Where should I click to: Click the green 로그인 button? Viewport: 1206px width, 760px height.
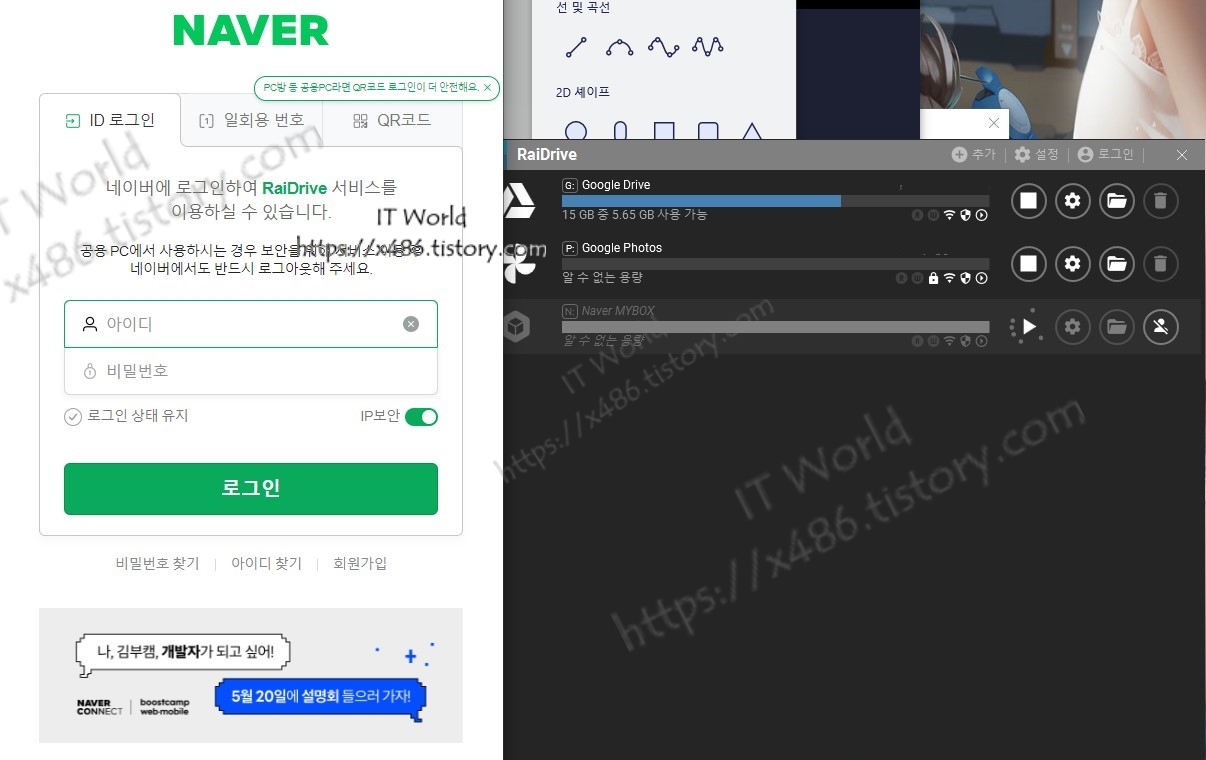tap(251, 489)
